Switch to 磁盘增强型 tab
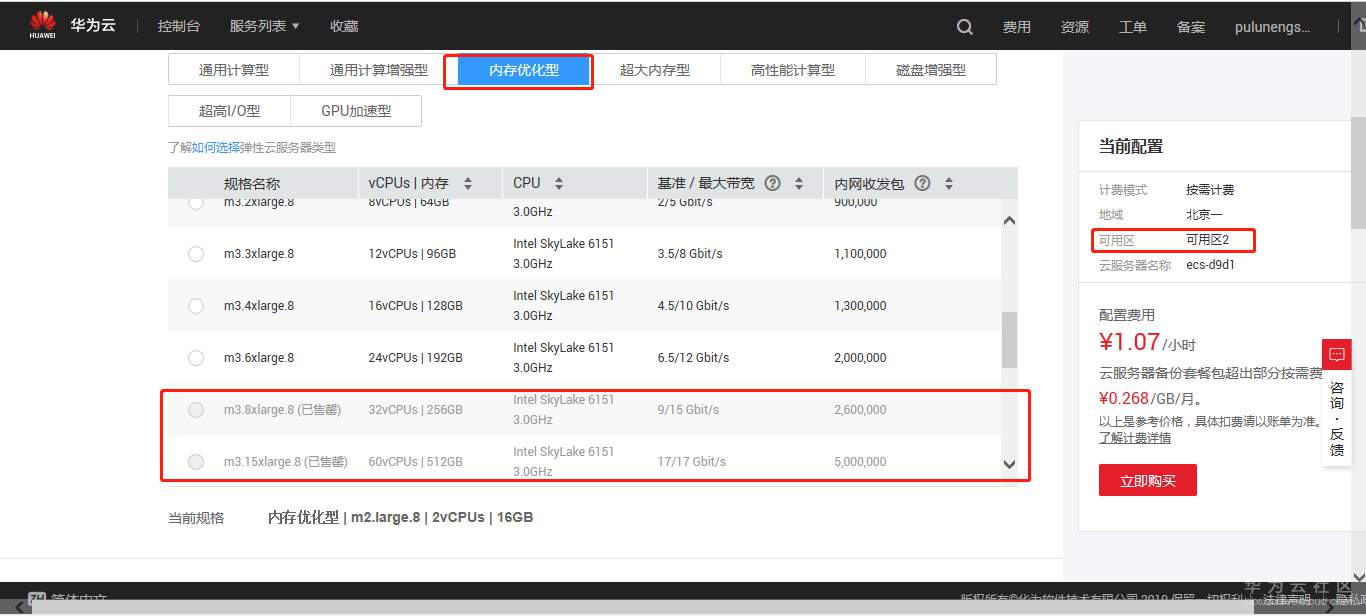 931,70
